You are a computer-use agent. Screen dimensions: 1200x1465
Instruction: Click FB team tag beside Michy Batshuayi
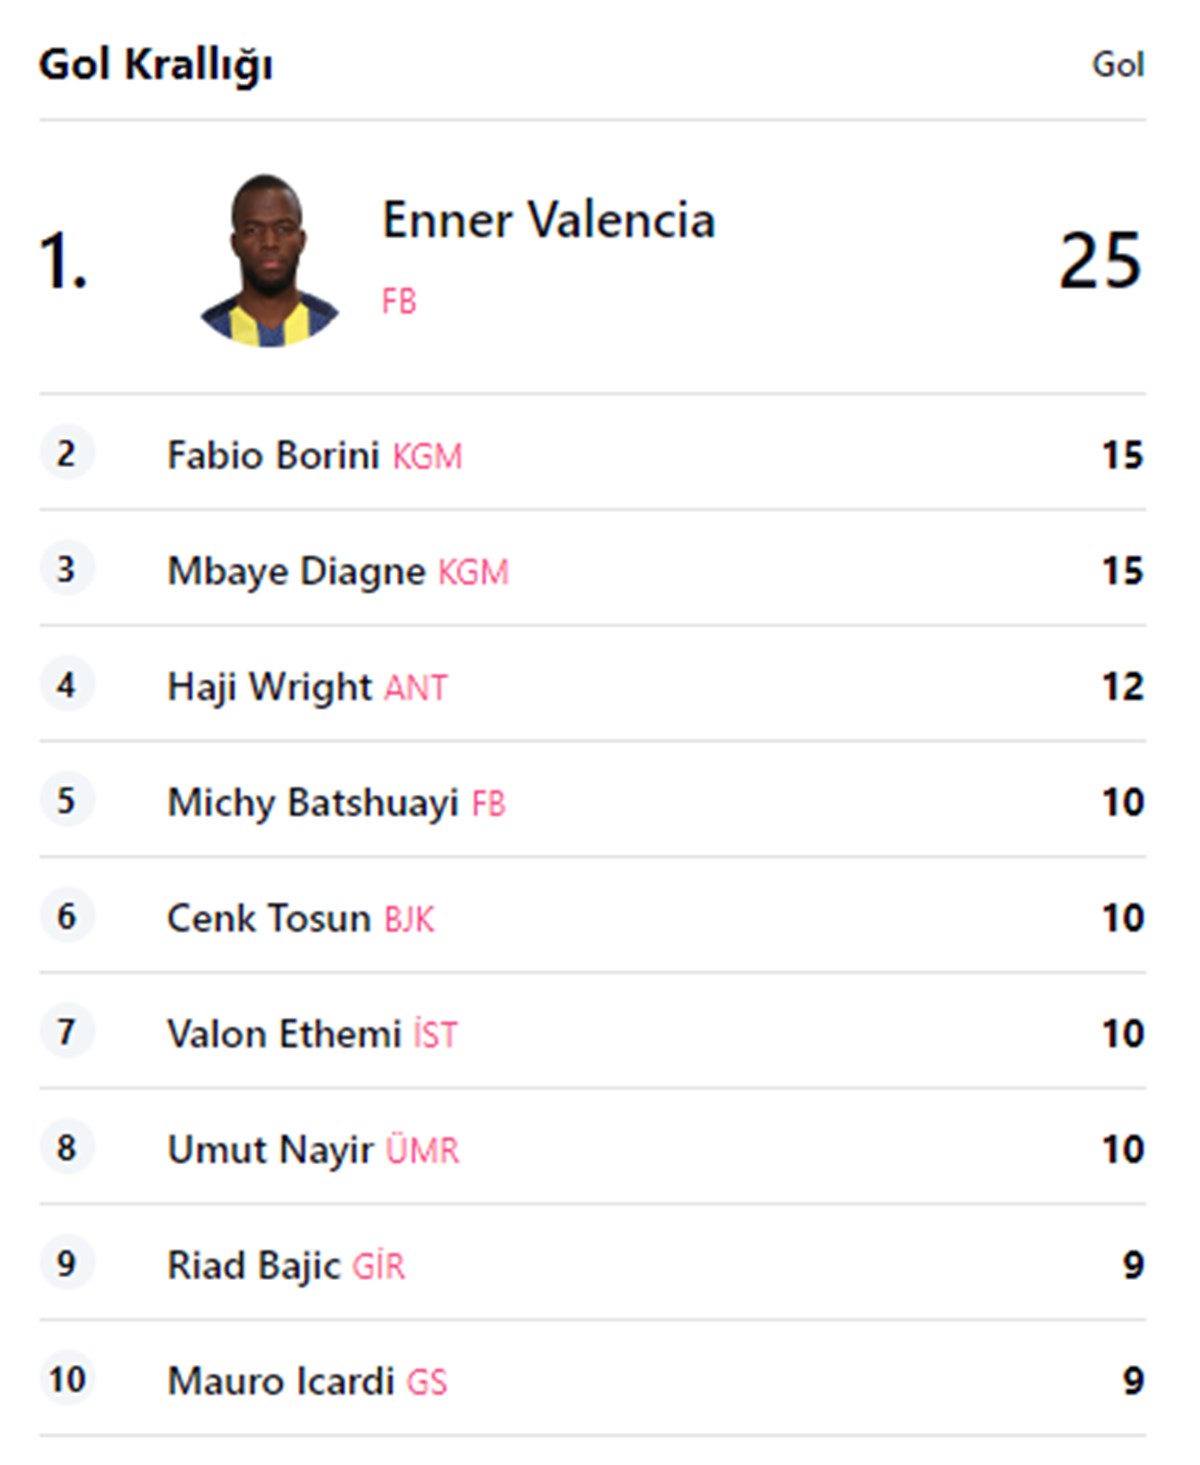click(x=488, y=803)
